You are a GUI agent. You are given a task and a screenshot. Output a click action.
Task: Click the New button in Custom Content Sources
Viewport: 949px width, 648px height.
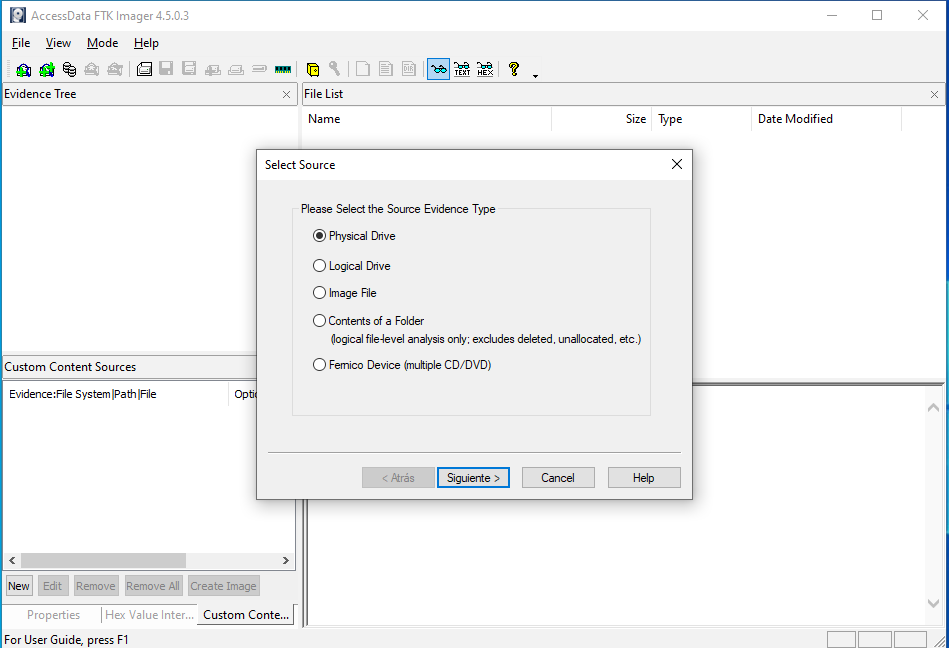pos(19,586)
